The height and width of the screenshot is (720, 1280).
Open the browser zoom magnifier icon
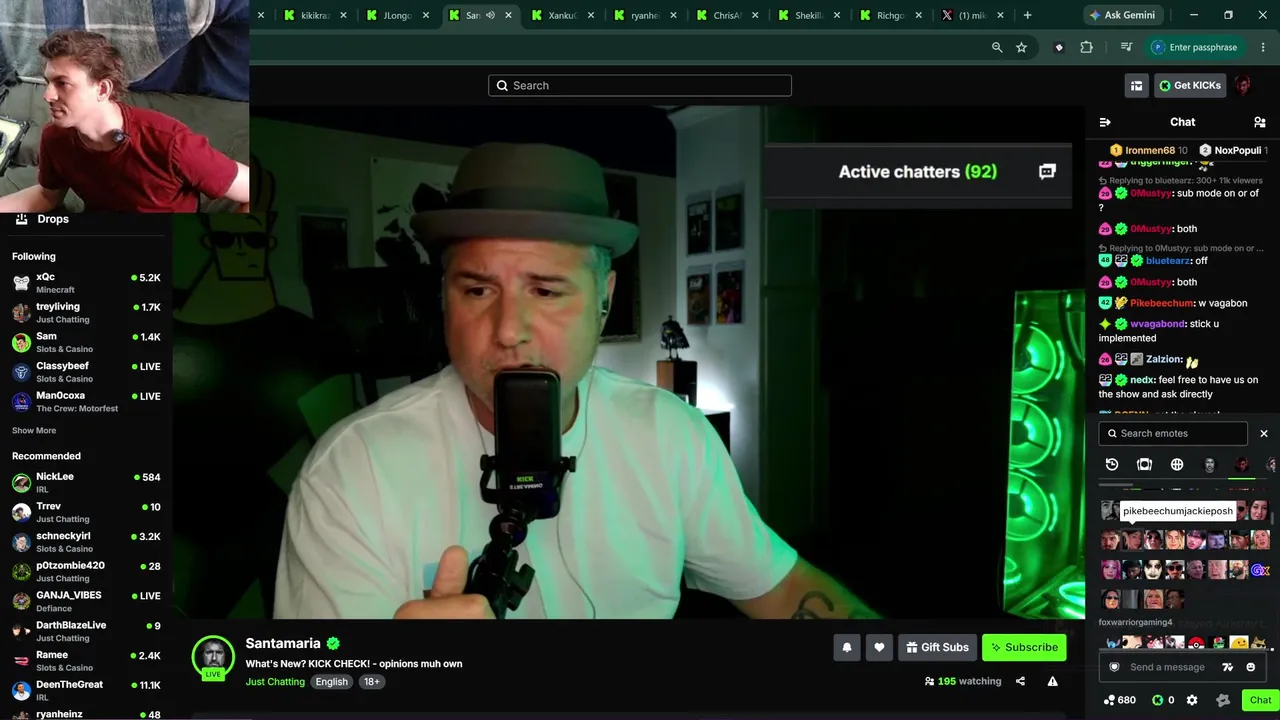pyautogui.click(x=997, y=47)
